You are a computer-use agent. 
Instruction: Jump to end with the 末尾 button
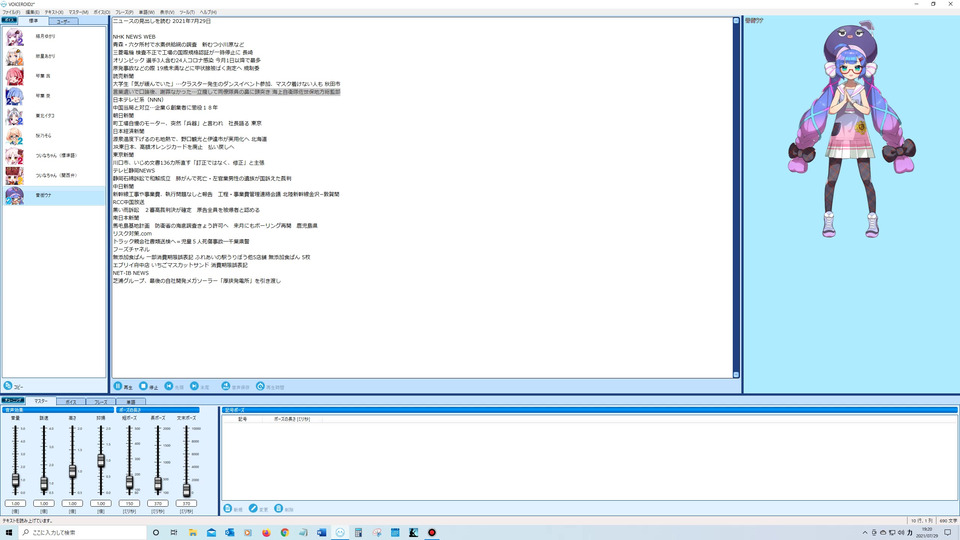(200, 386)
